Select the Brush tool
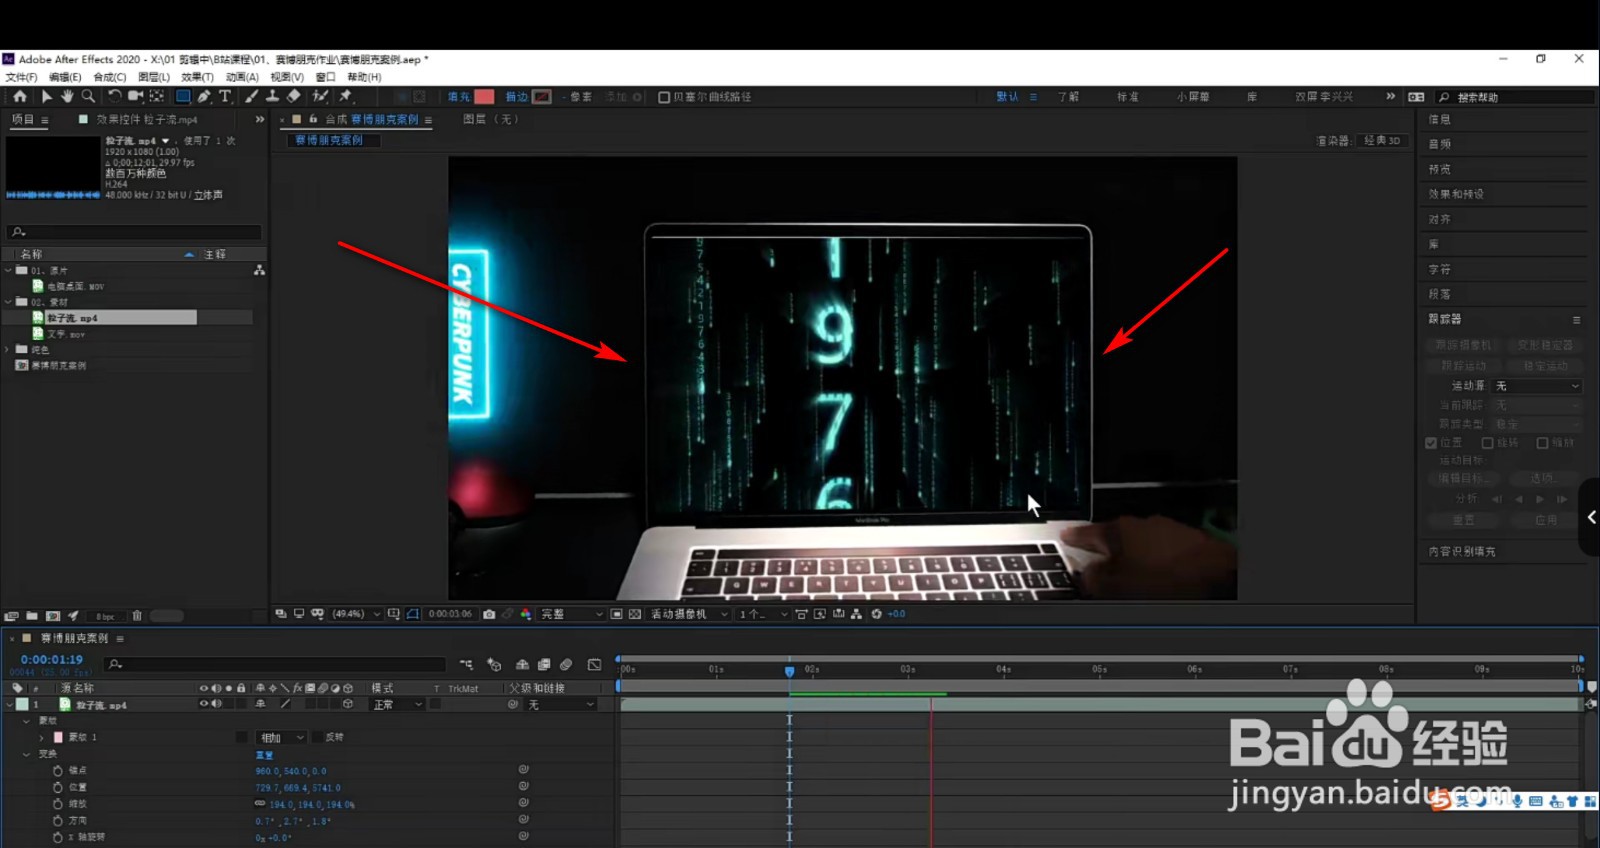1600x848 pixels. 251,96
